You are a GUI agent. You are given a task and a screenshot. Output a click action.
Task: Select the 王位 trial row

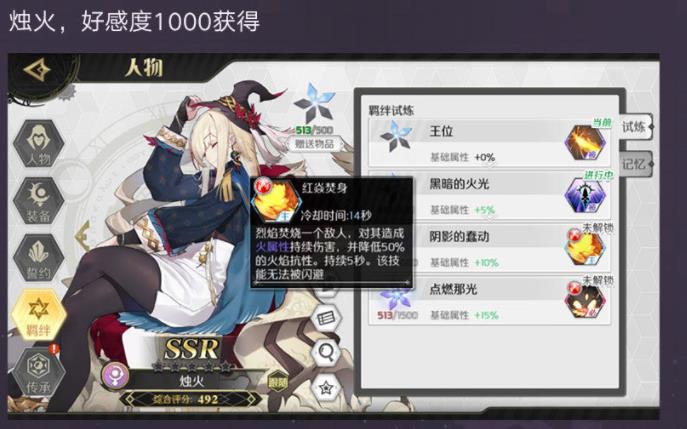tap(490, 143)
